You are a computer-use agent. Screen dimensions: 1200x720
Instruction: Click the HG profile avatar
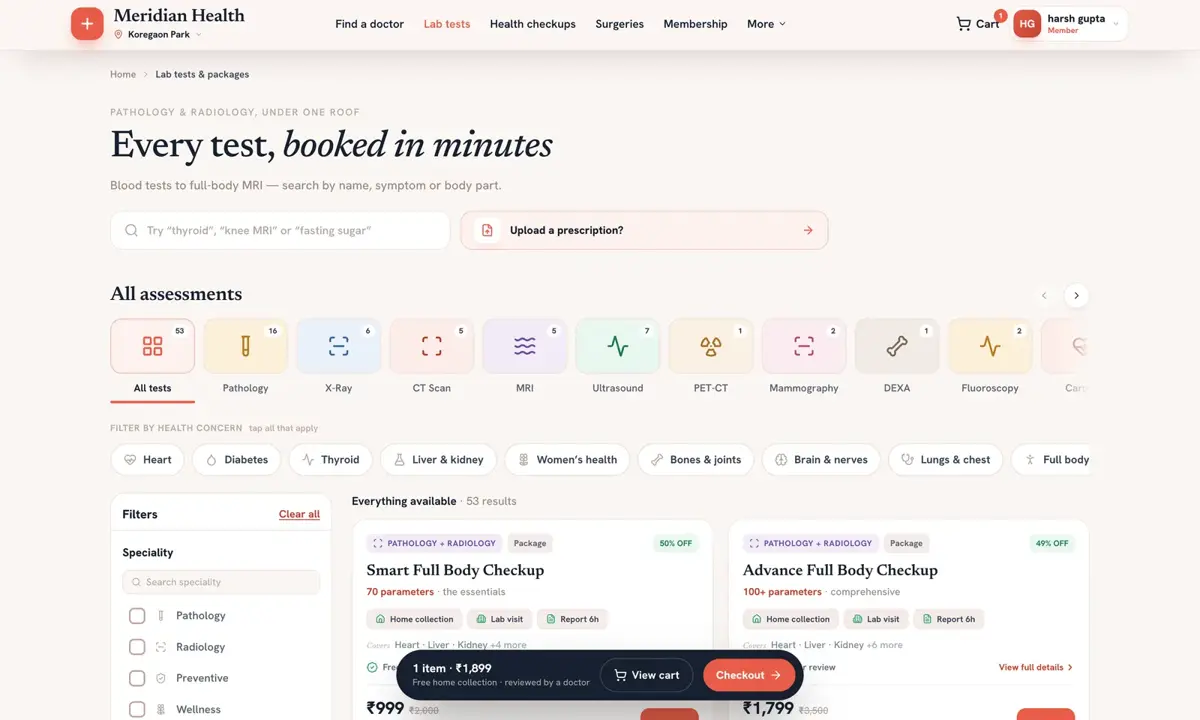pyautogui.click(x=1027, y=24)
